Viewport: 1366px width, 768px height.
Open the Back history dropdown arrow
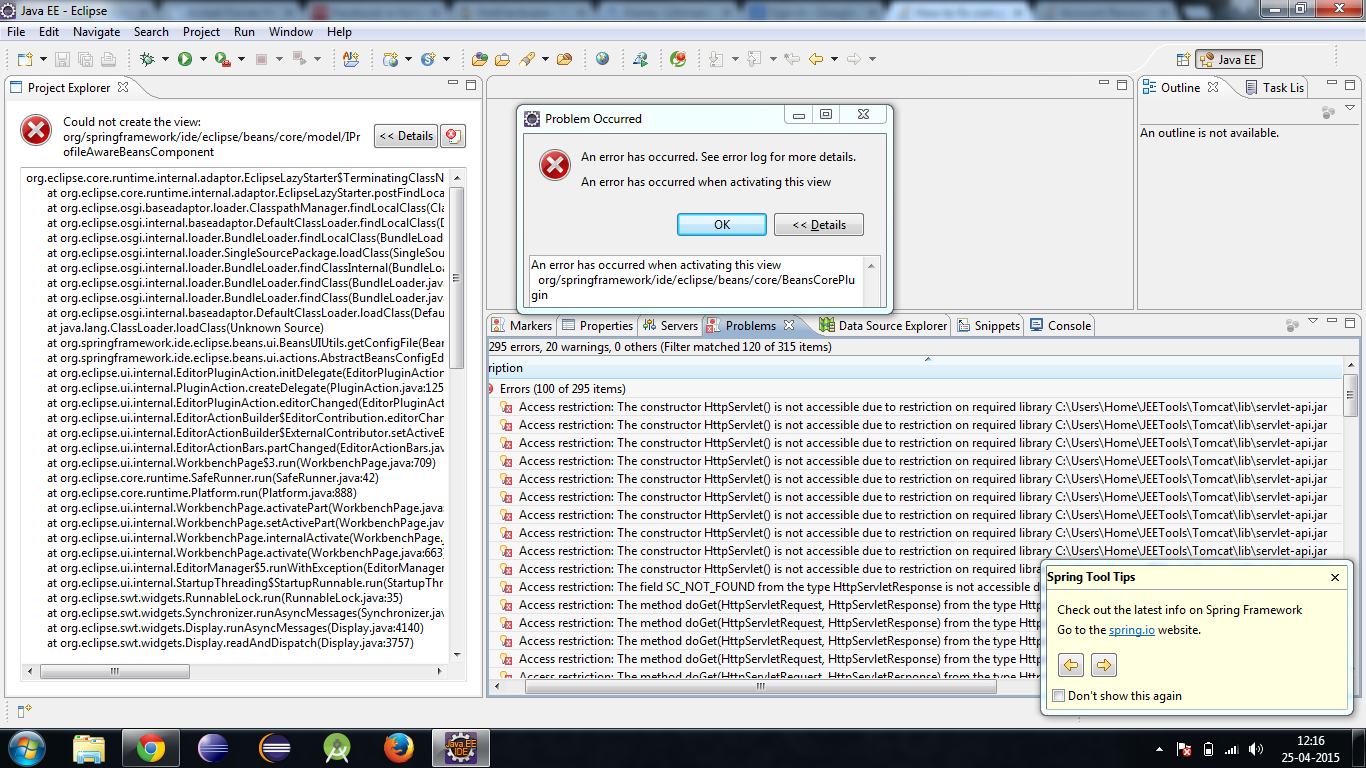[834, 59]
